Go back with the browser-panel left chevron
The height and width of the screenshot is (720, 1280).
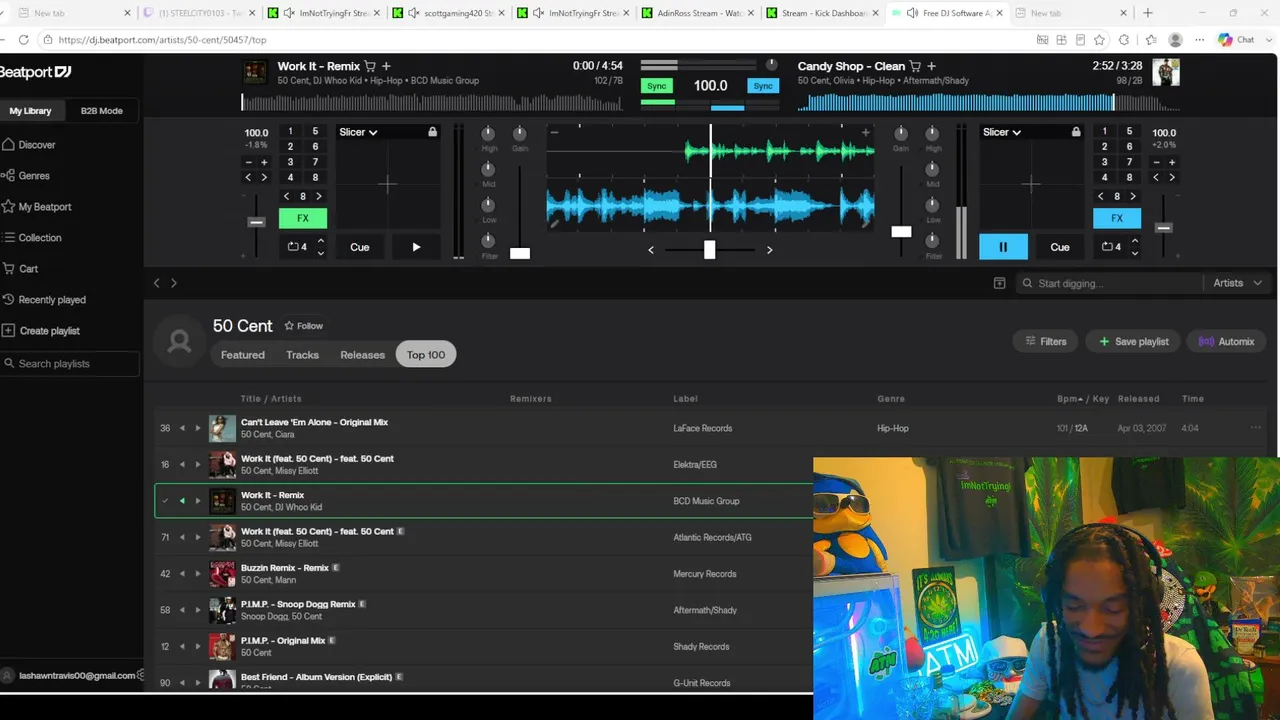point(156,283)
